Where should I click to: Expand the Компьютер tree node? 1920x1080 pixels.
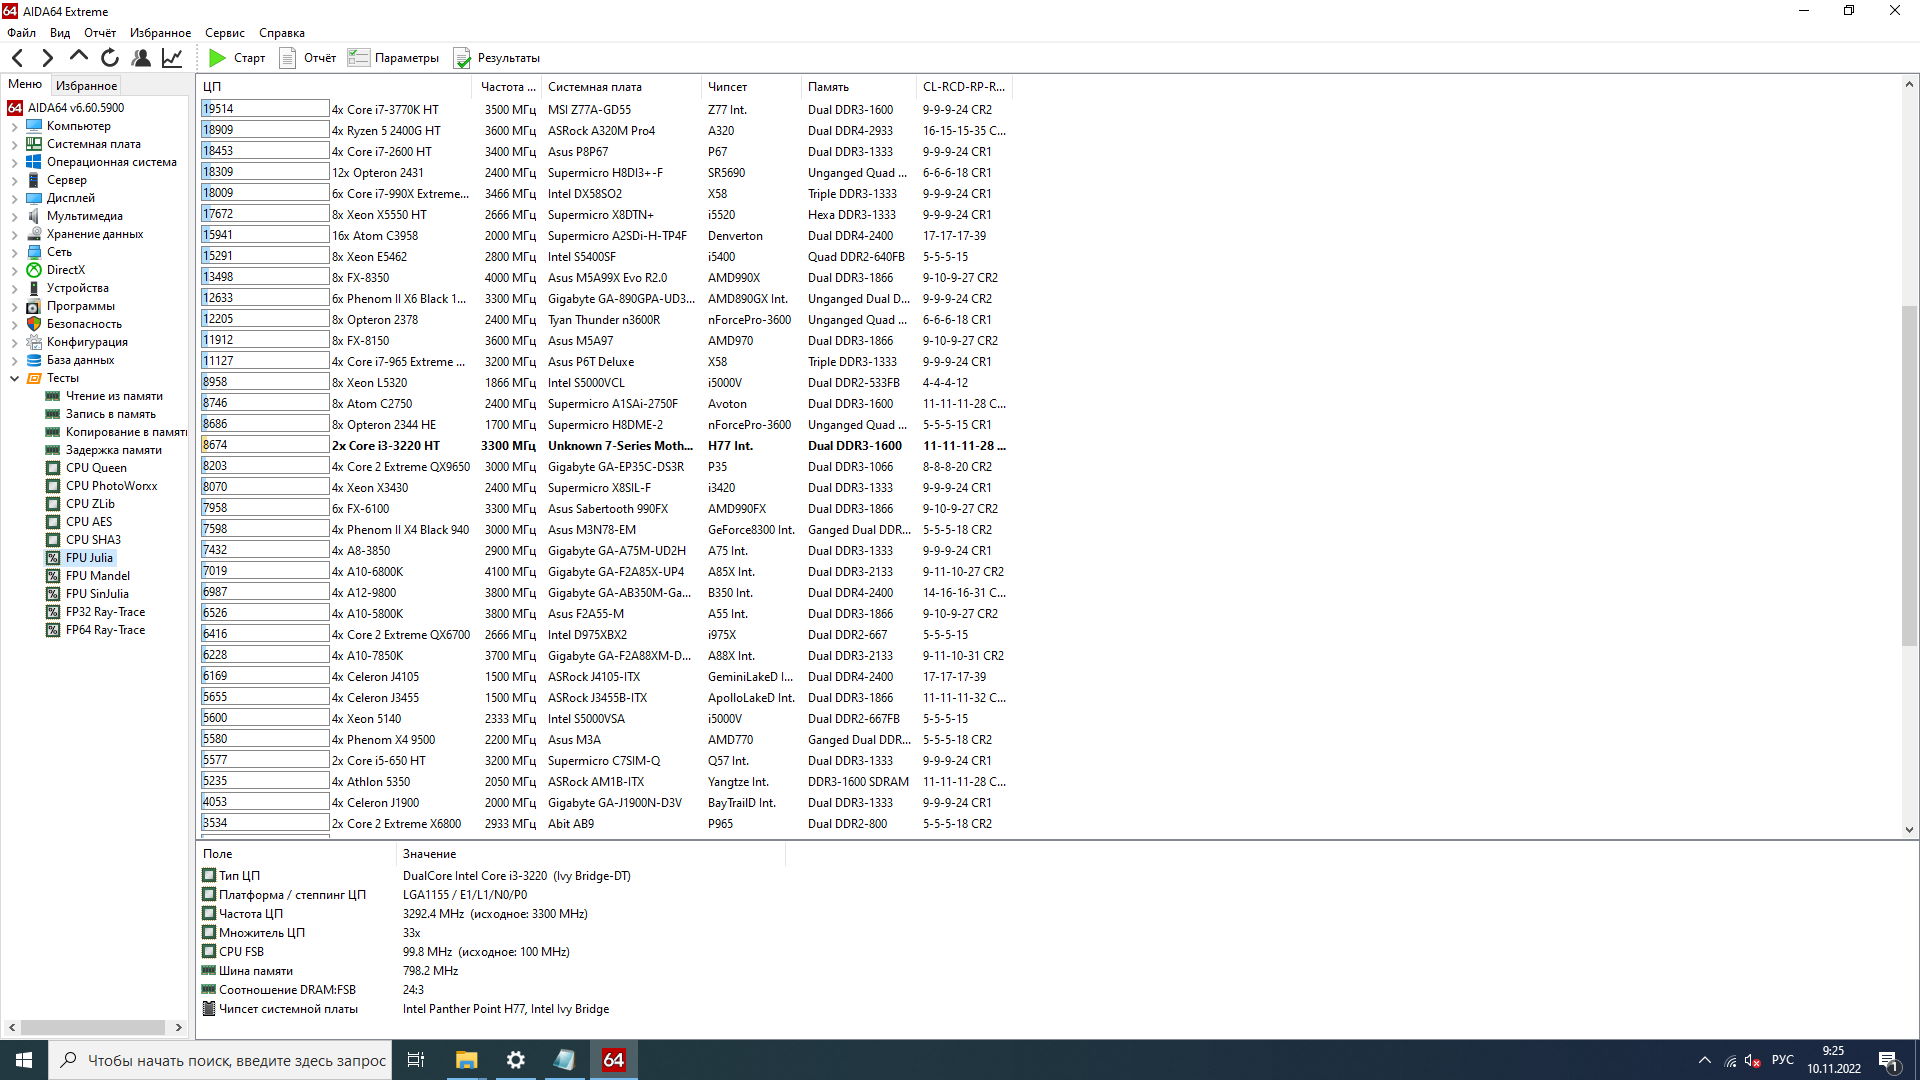[14, 127]
